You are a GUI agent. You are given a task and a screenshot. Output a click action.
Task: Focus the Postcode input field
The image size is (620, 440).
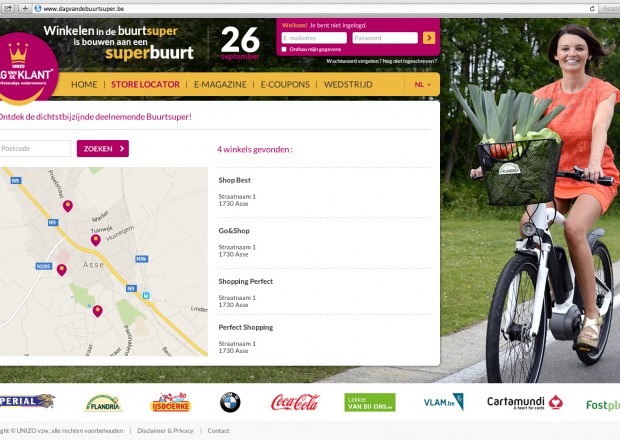[35, 149]
